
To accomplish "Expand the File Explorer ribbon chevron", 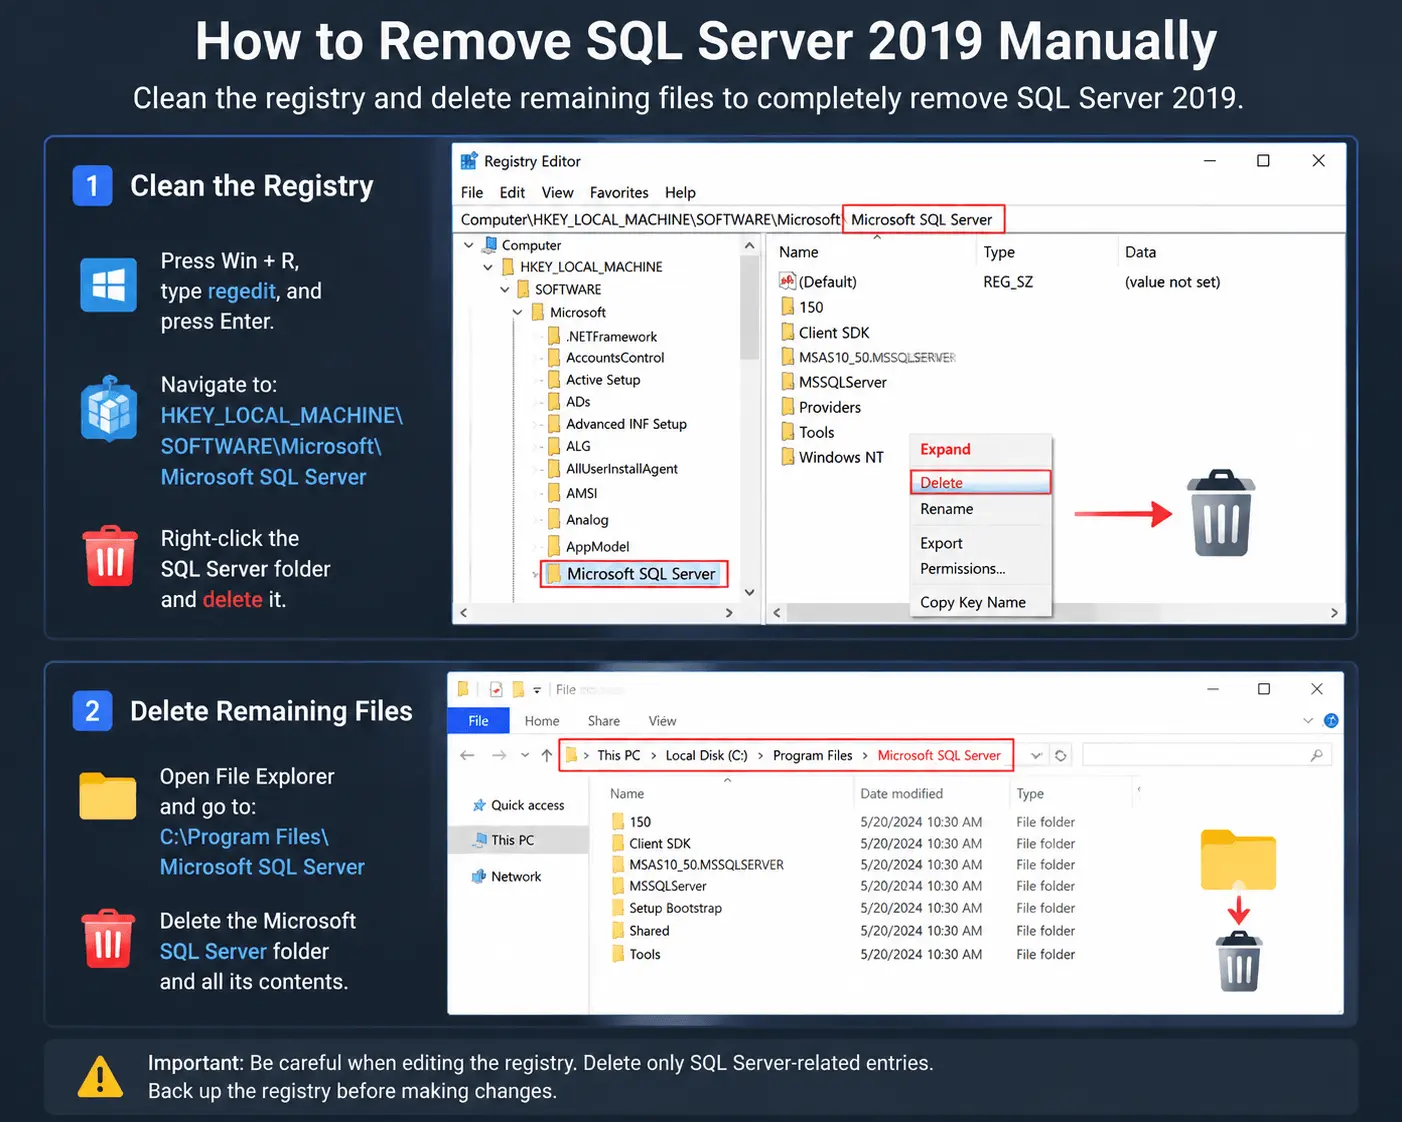I will tap(1308, 721).
